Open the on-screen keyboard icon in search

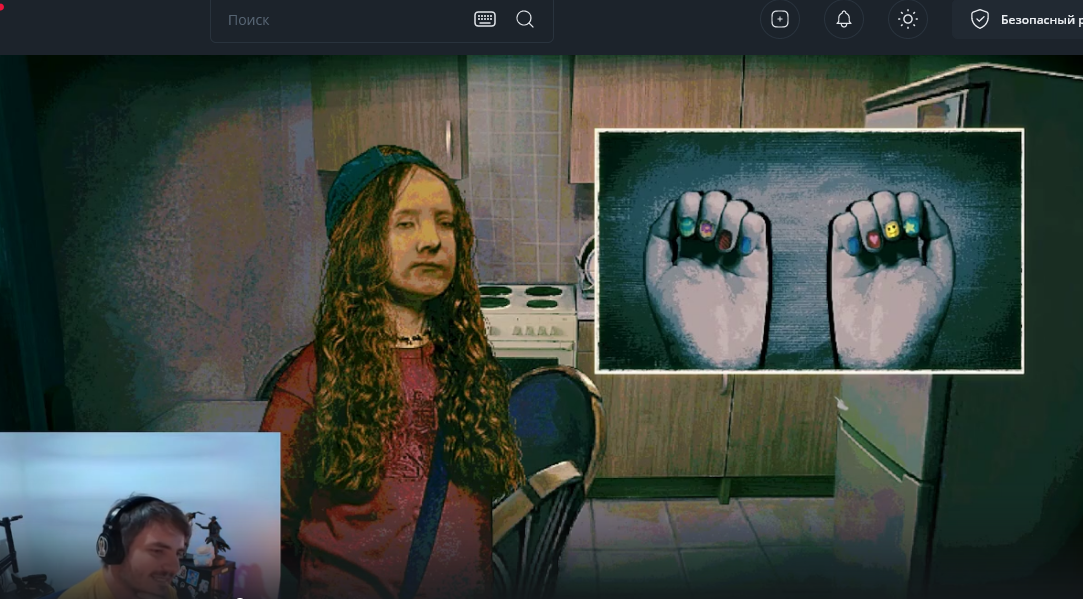click(485, 19)
